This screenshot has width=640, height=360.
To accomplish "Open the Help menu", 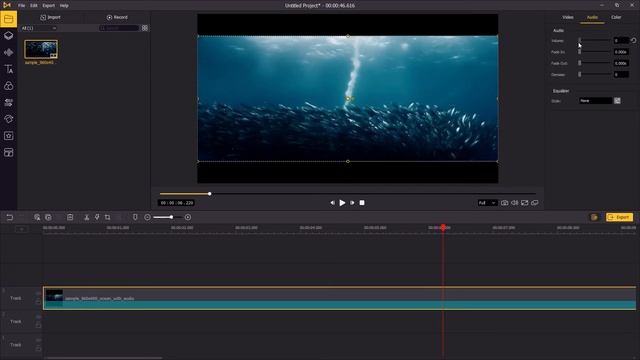I will coord(64,6).
